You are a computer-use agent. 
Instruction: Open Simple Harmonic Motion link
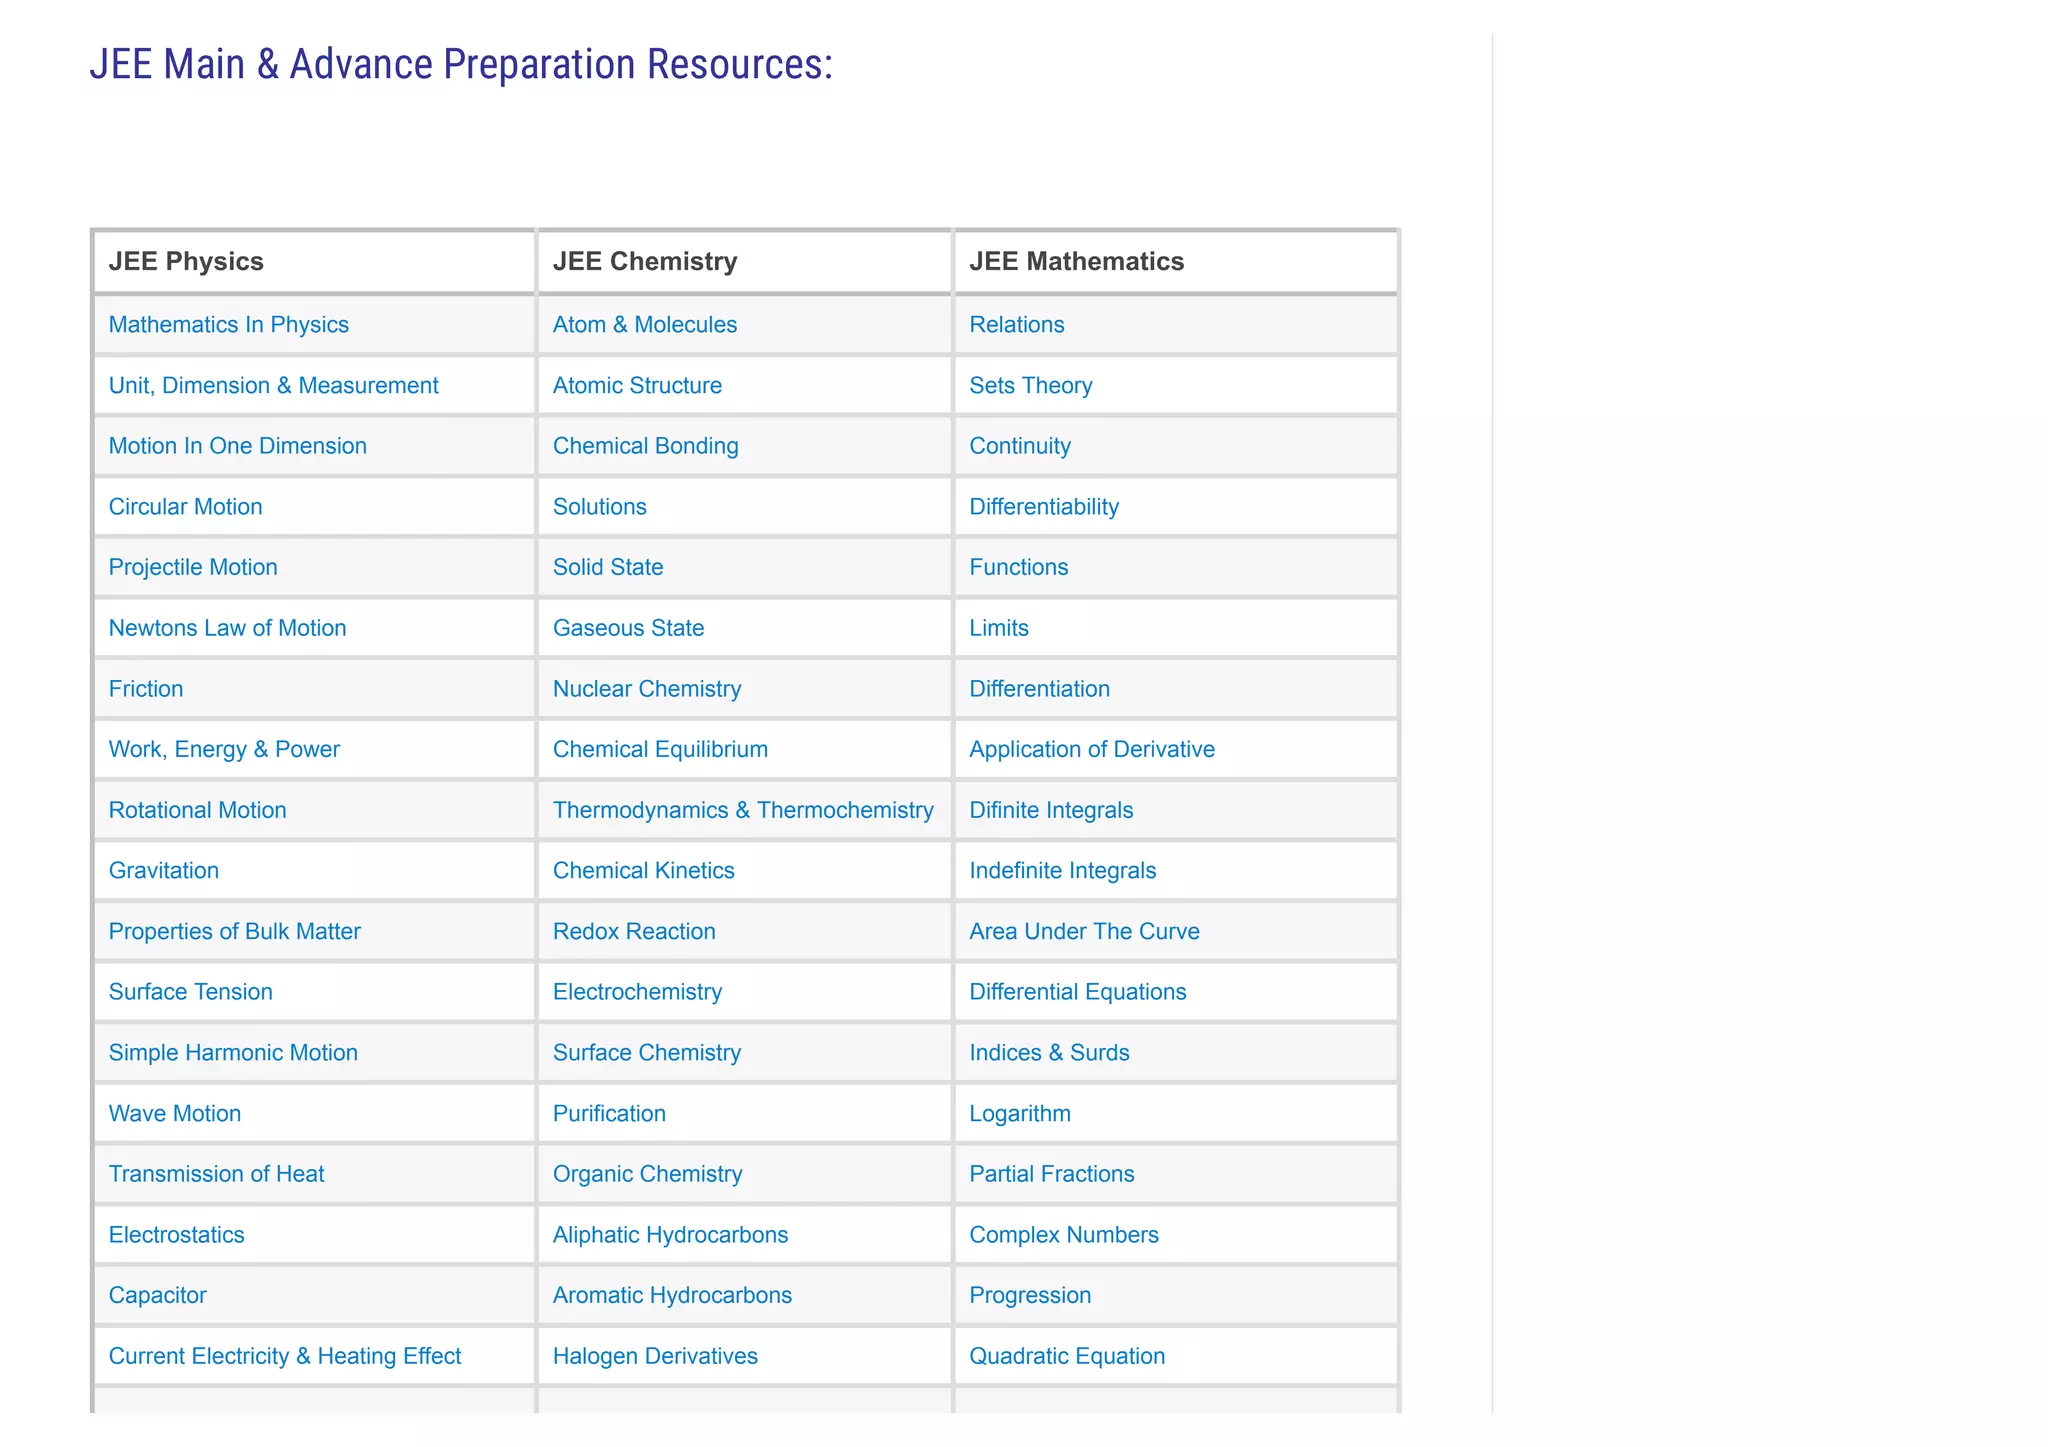click(x=233, y=1053)
